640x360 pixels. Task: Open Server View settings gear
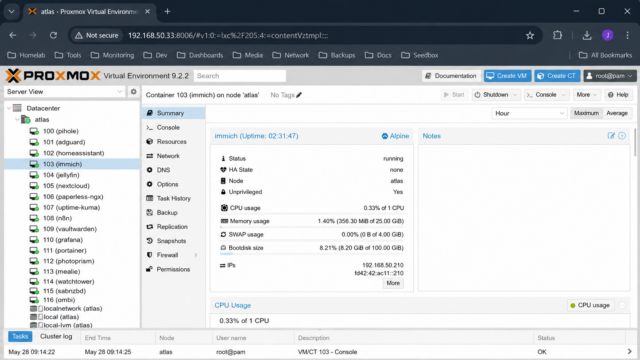[133, 91]
